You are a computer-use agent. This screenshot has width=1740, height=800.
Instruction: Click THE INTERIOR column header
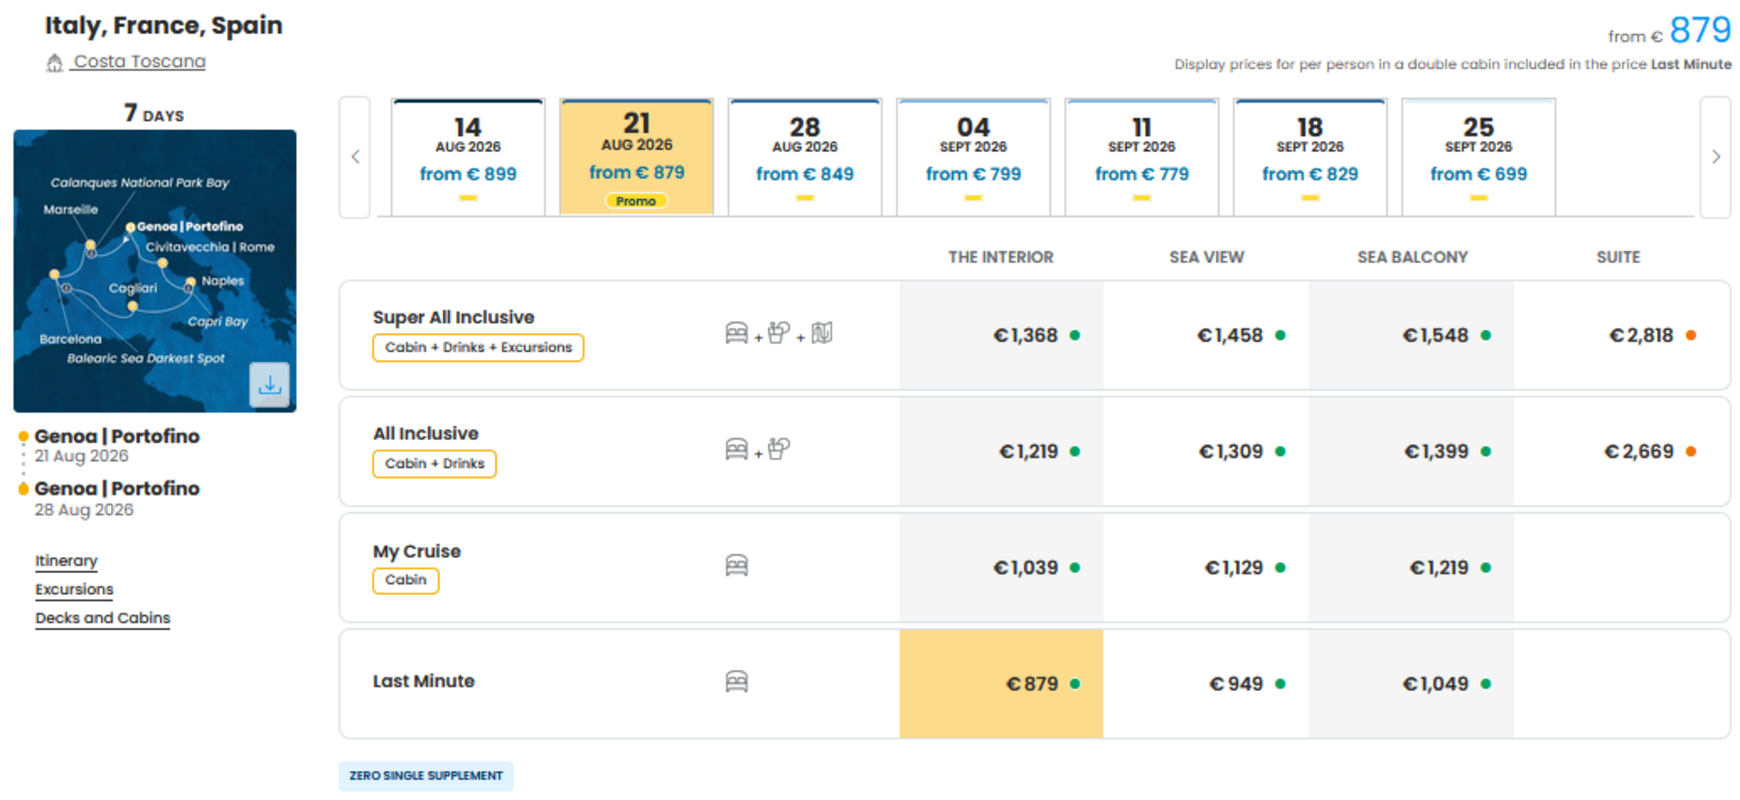click(1001, 257)
